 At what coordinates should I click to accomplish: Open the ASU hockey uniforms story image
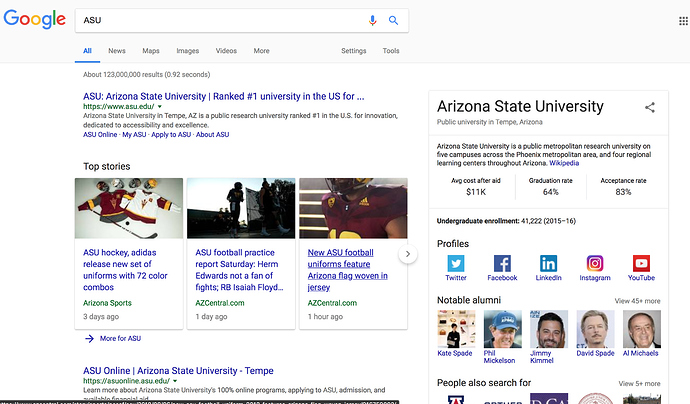click(x=129, y=208)
